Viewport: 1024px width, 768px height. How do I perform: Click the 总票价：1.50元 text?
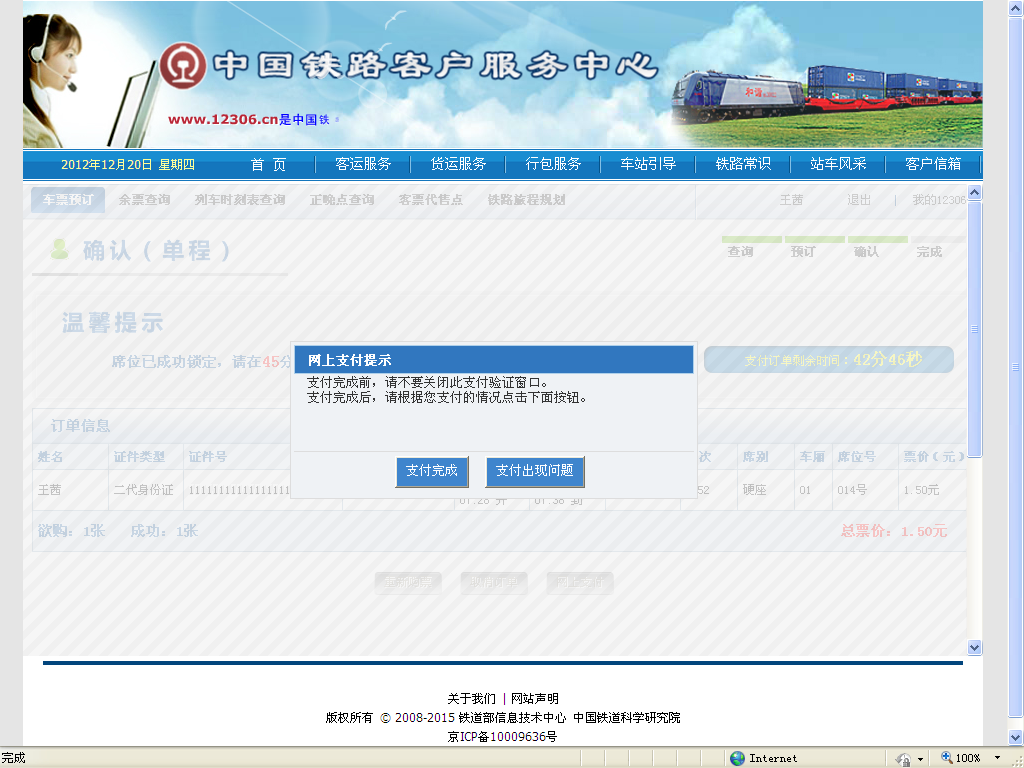pyautogui.click(x=893, y=531)
